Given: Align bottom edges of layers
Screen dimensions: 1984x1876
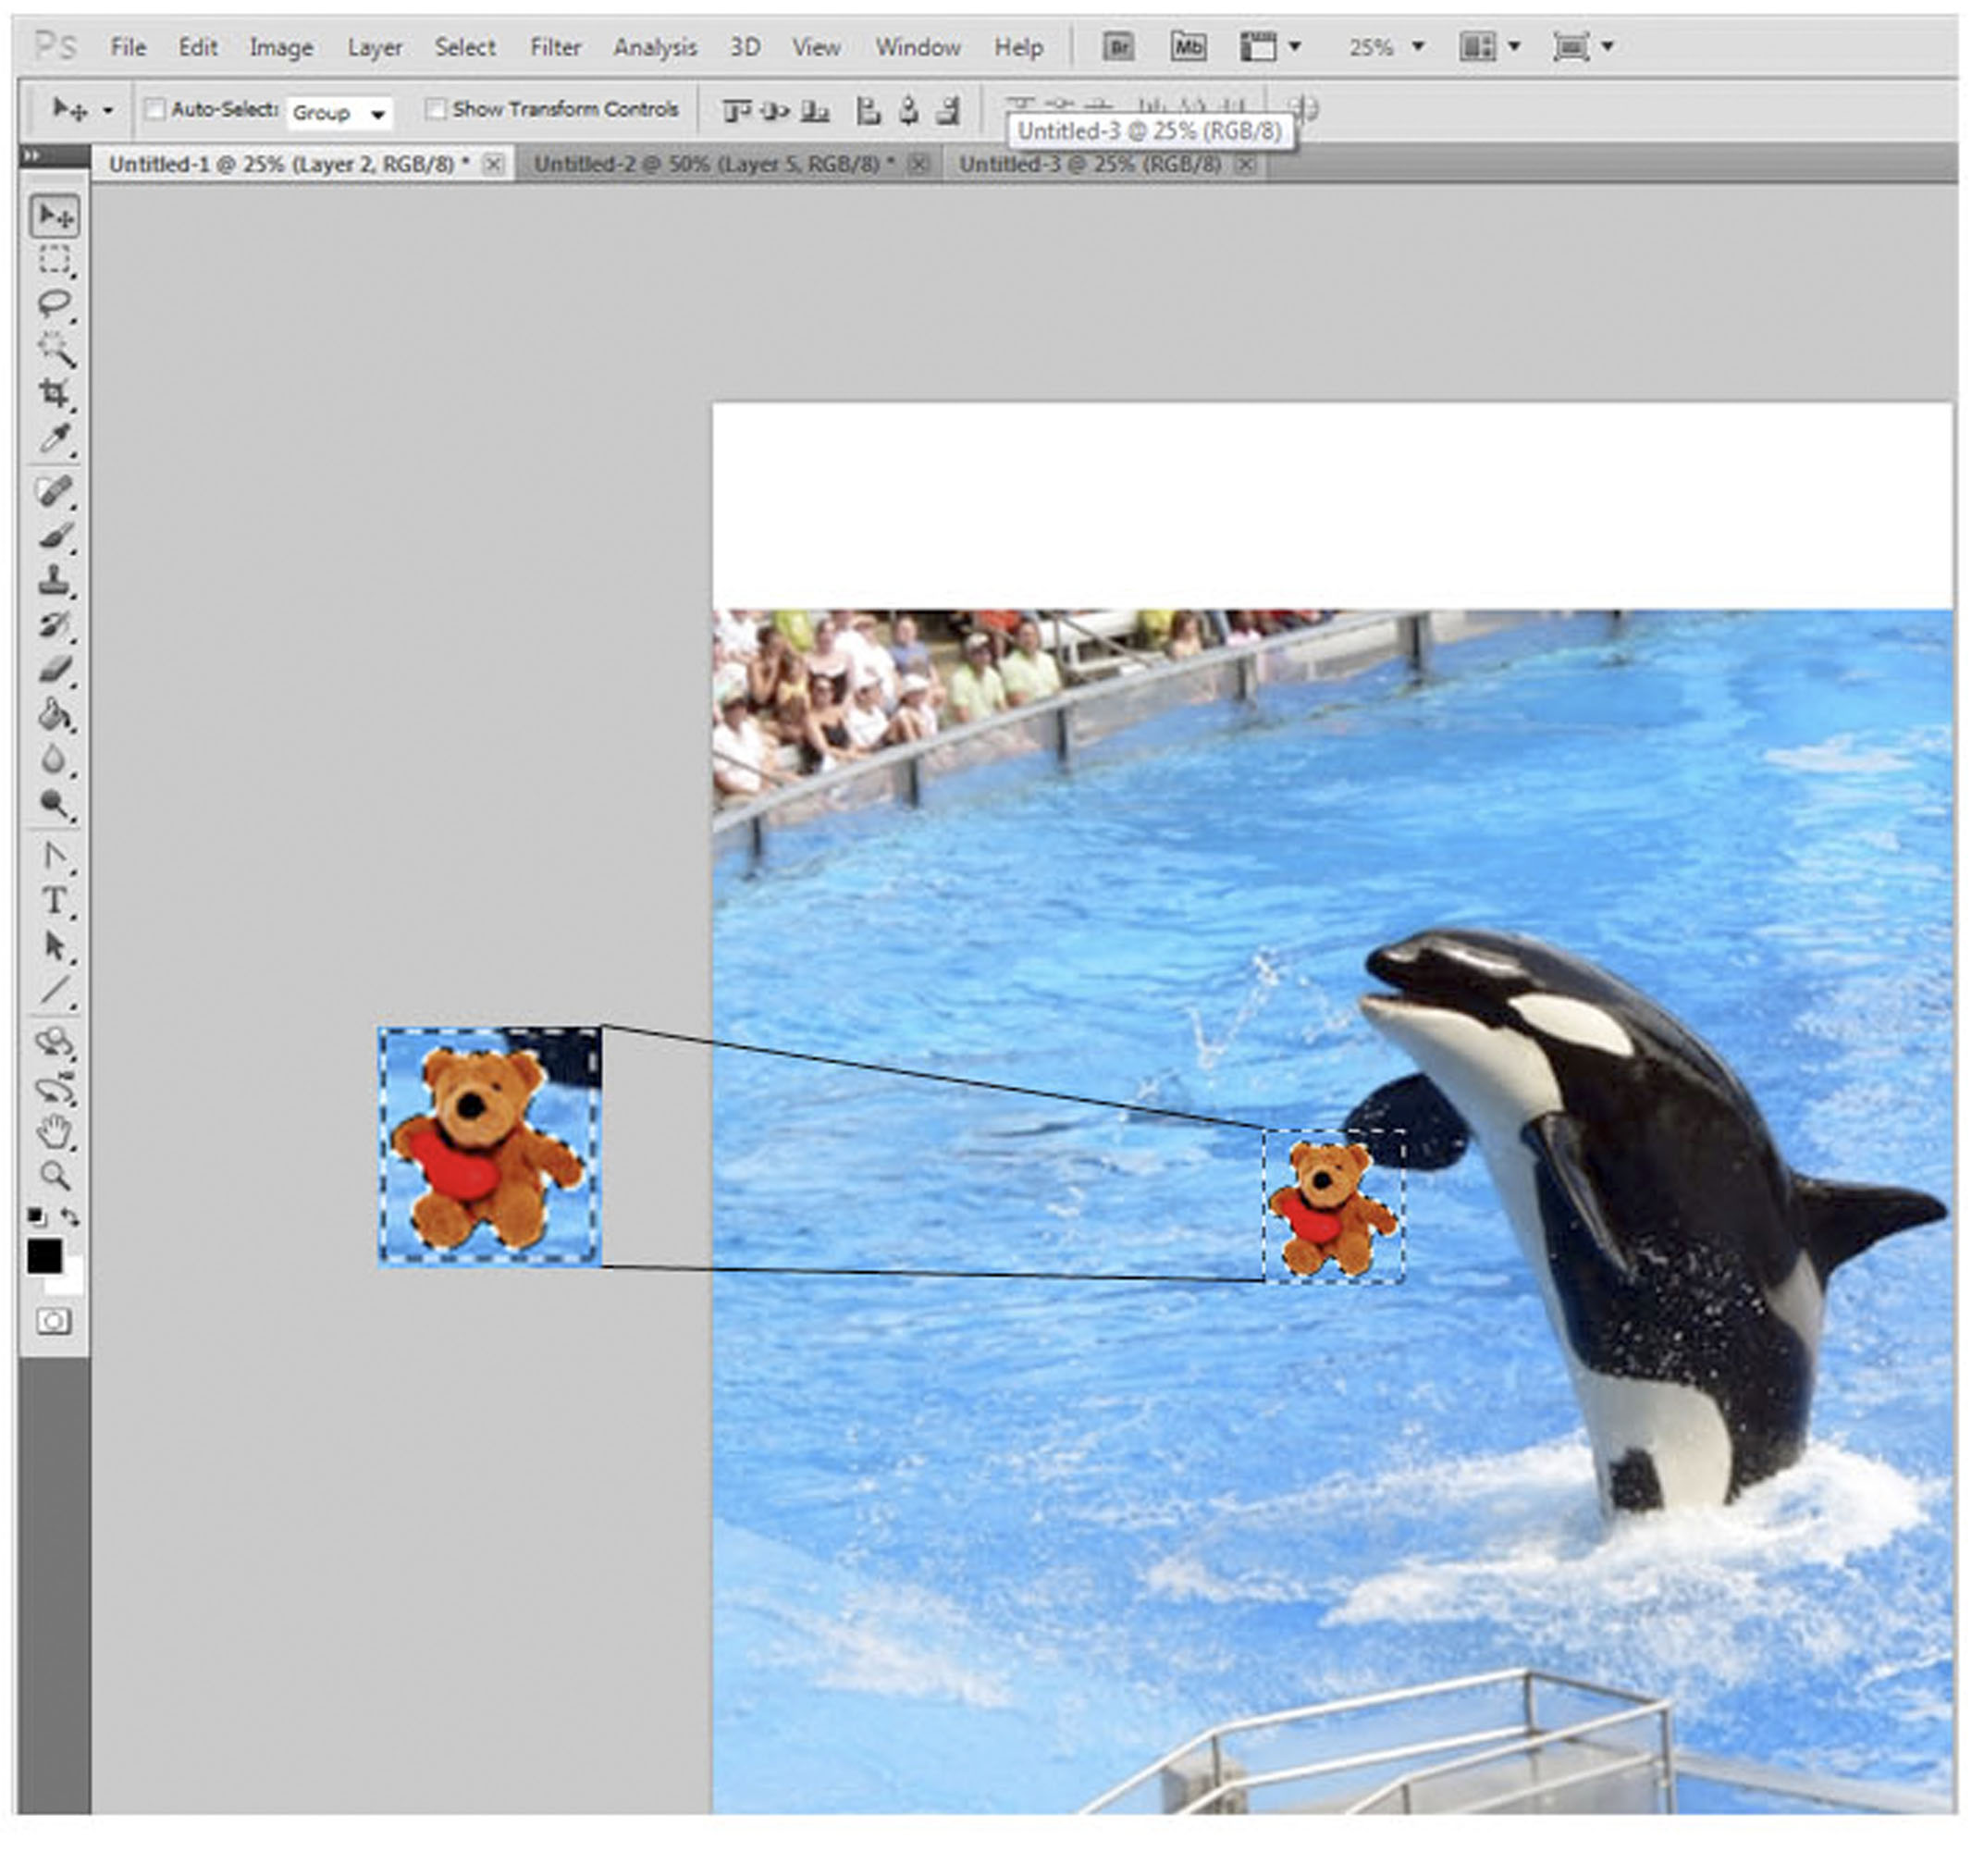Looking at the screenshot, I should tap(815, 110).
